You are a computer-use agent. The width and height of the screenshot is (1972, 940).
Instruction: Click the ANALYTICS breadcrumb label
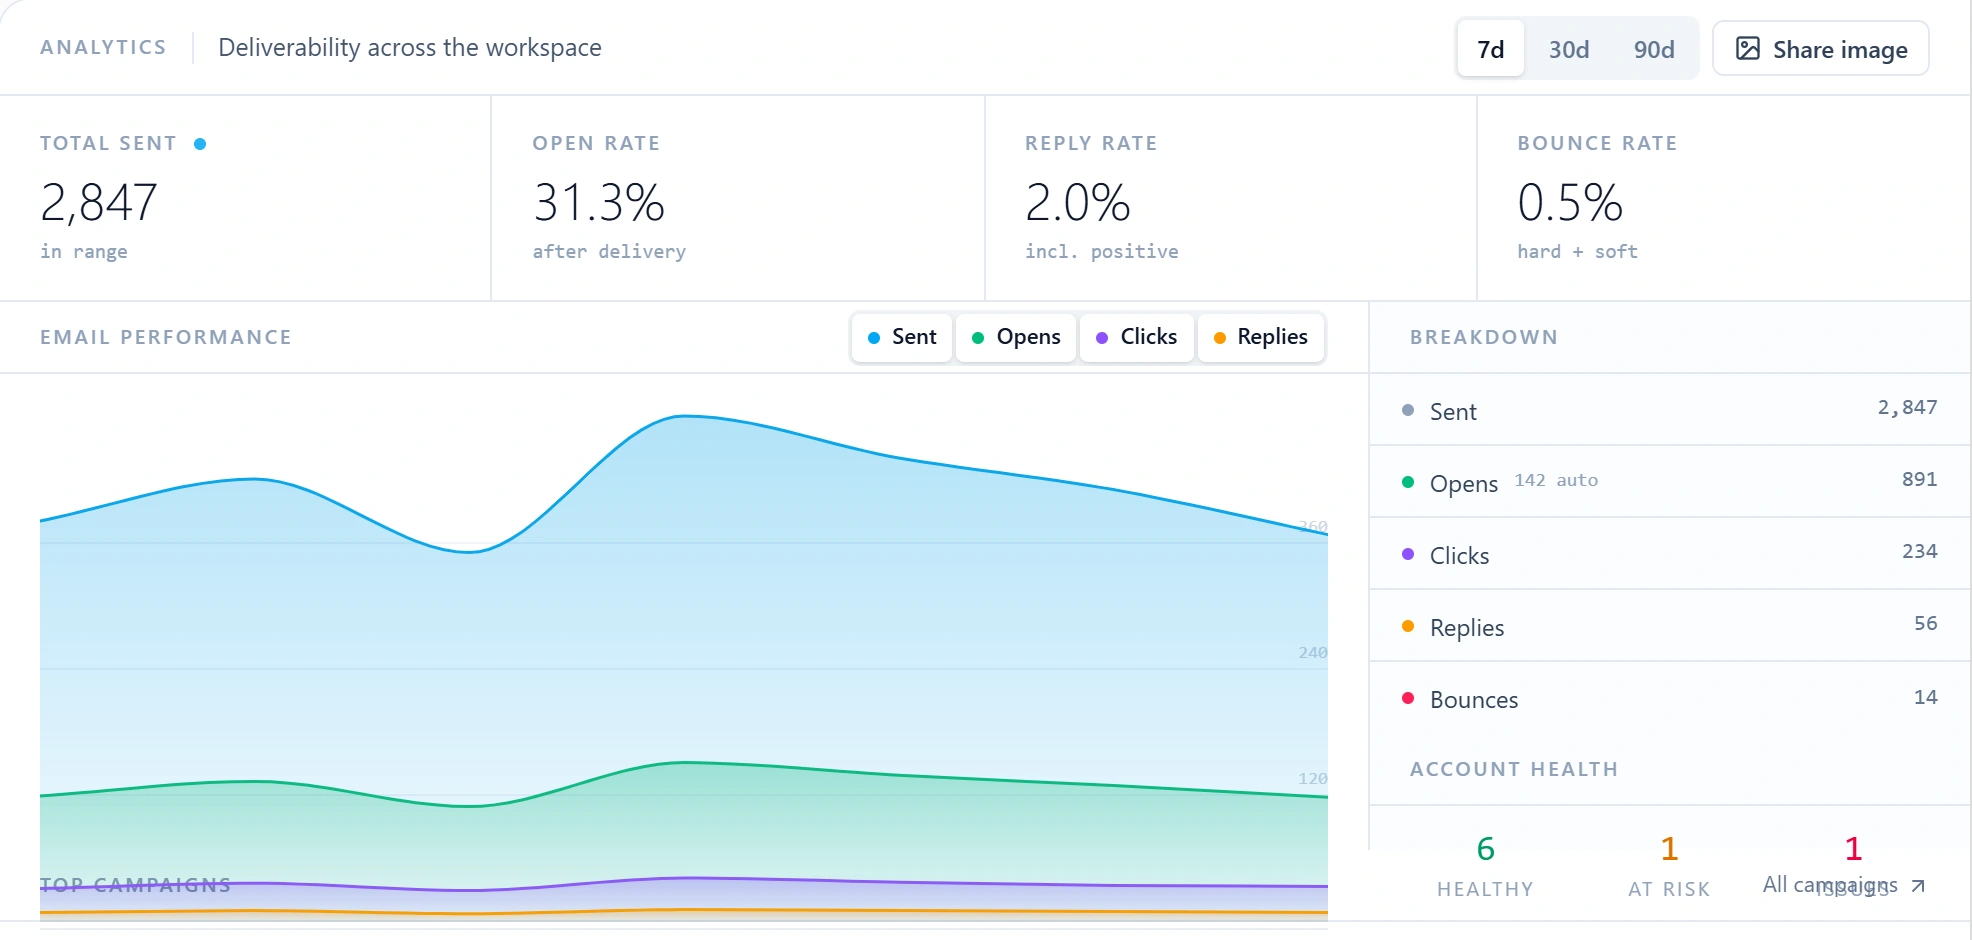coord(103,47)
